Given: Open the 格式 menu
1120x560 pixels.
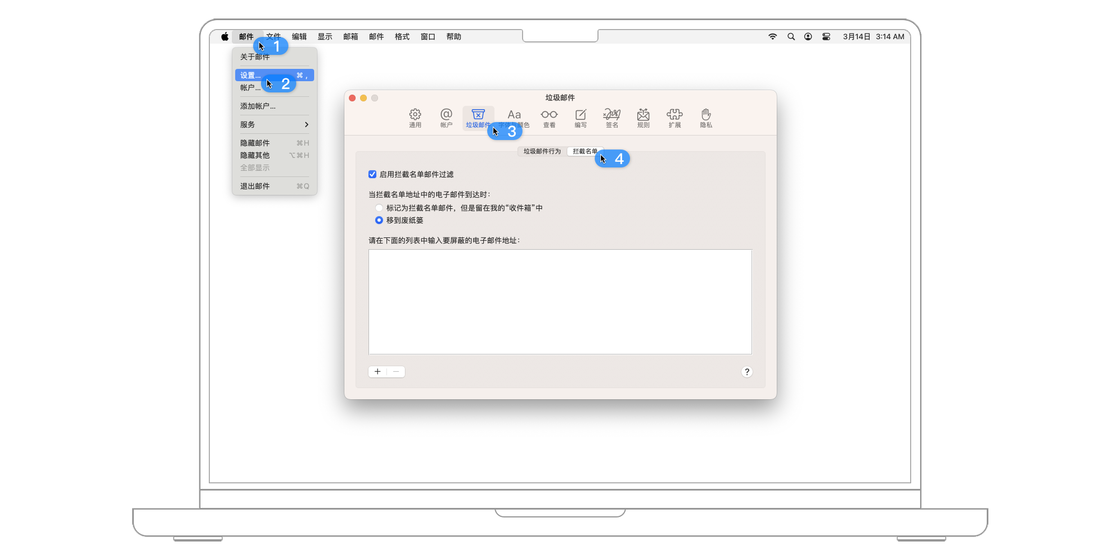Looking at the screenshot, I should (402, 36).
